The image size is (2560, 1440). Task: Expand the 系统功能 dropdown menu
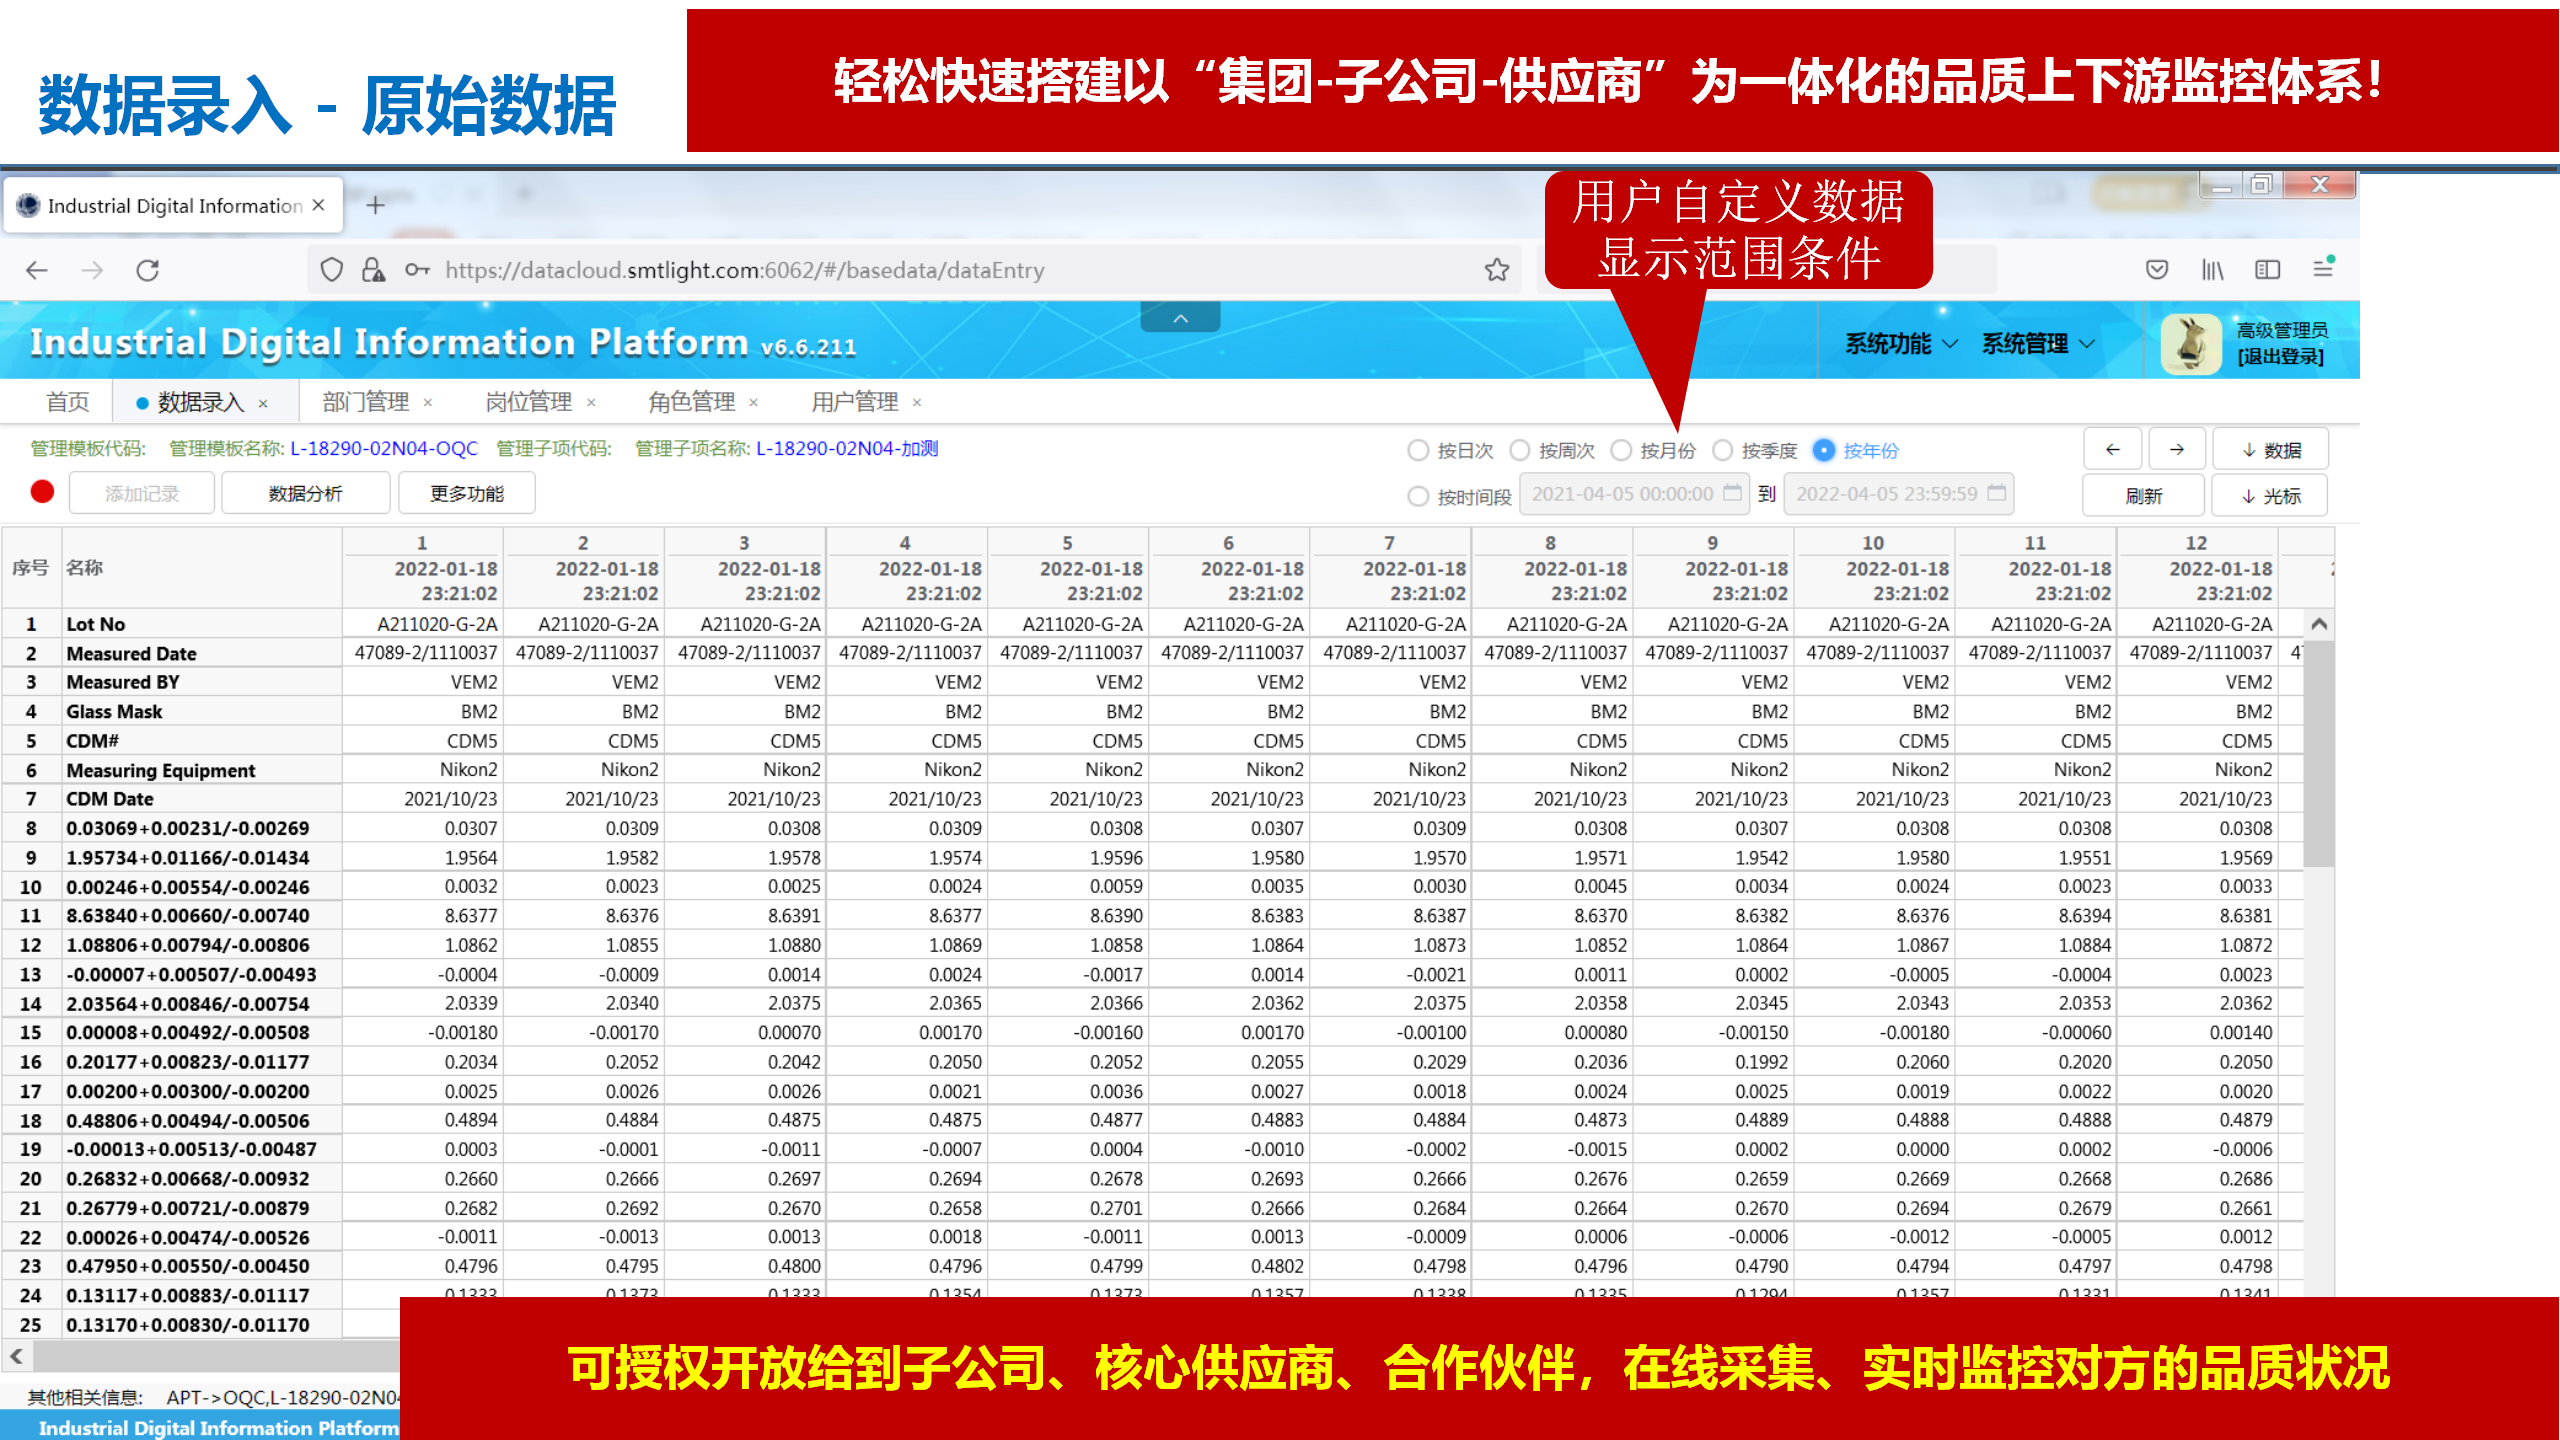click(x=1900, y=344)
